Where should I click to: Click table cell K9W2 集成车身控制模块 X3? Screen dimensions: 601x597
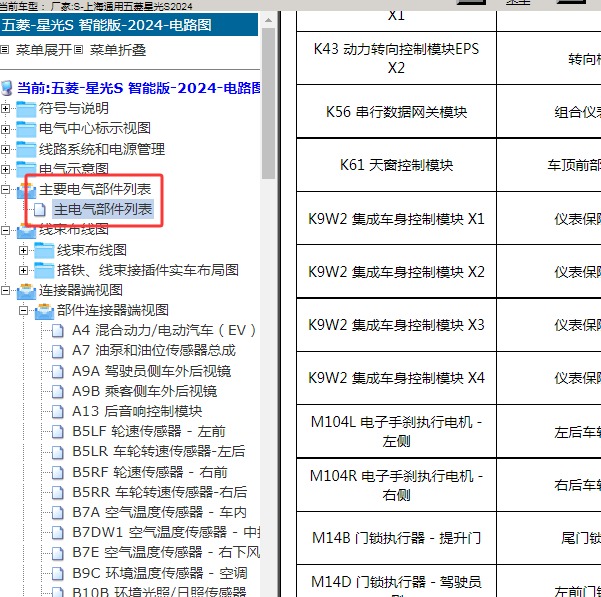point(396,325)
